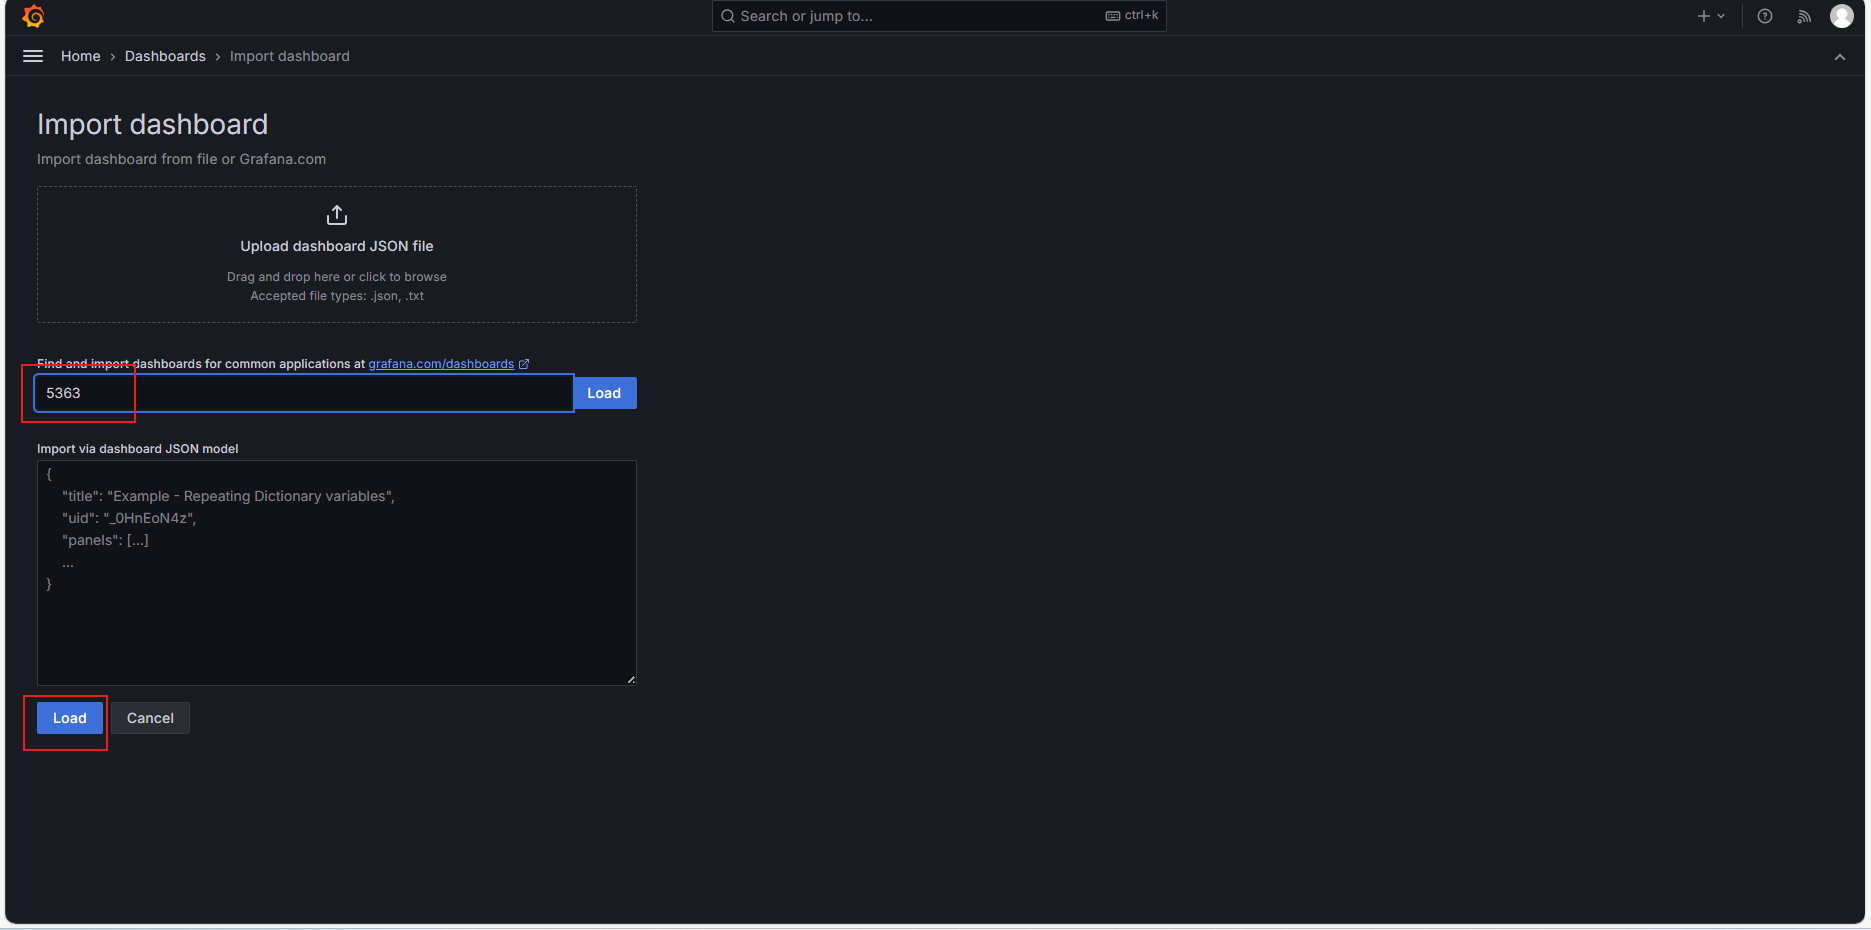This screenshot has width=1871, height=930.
Task: Open the news feed RSS icon
Action: click(x=1804, y=16)
